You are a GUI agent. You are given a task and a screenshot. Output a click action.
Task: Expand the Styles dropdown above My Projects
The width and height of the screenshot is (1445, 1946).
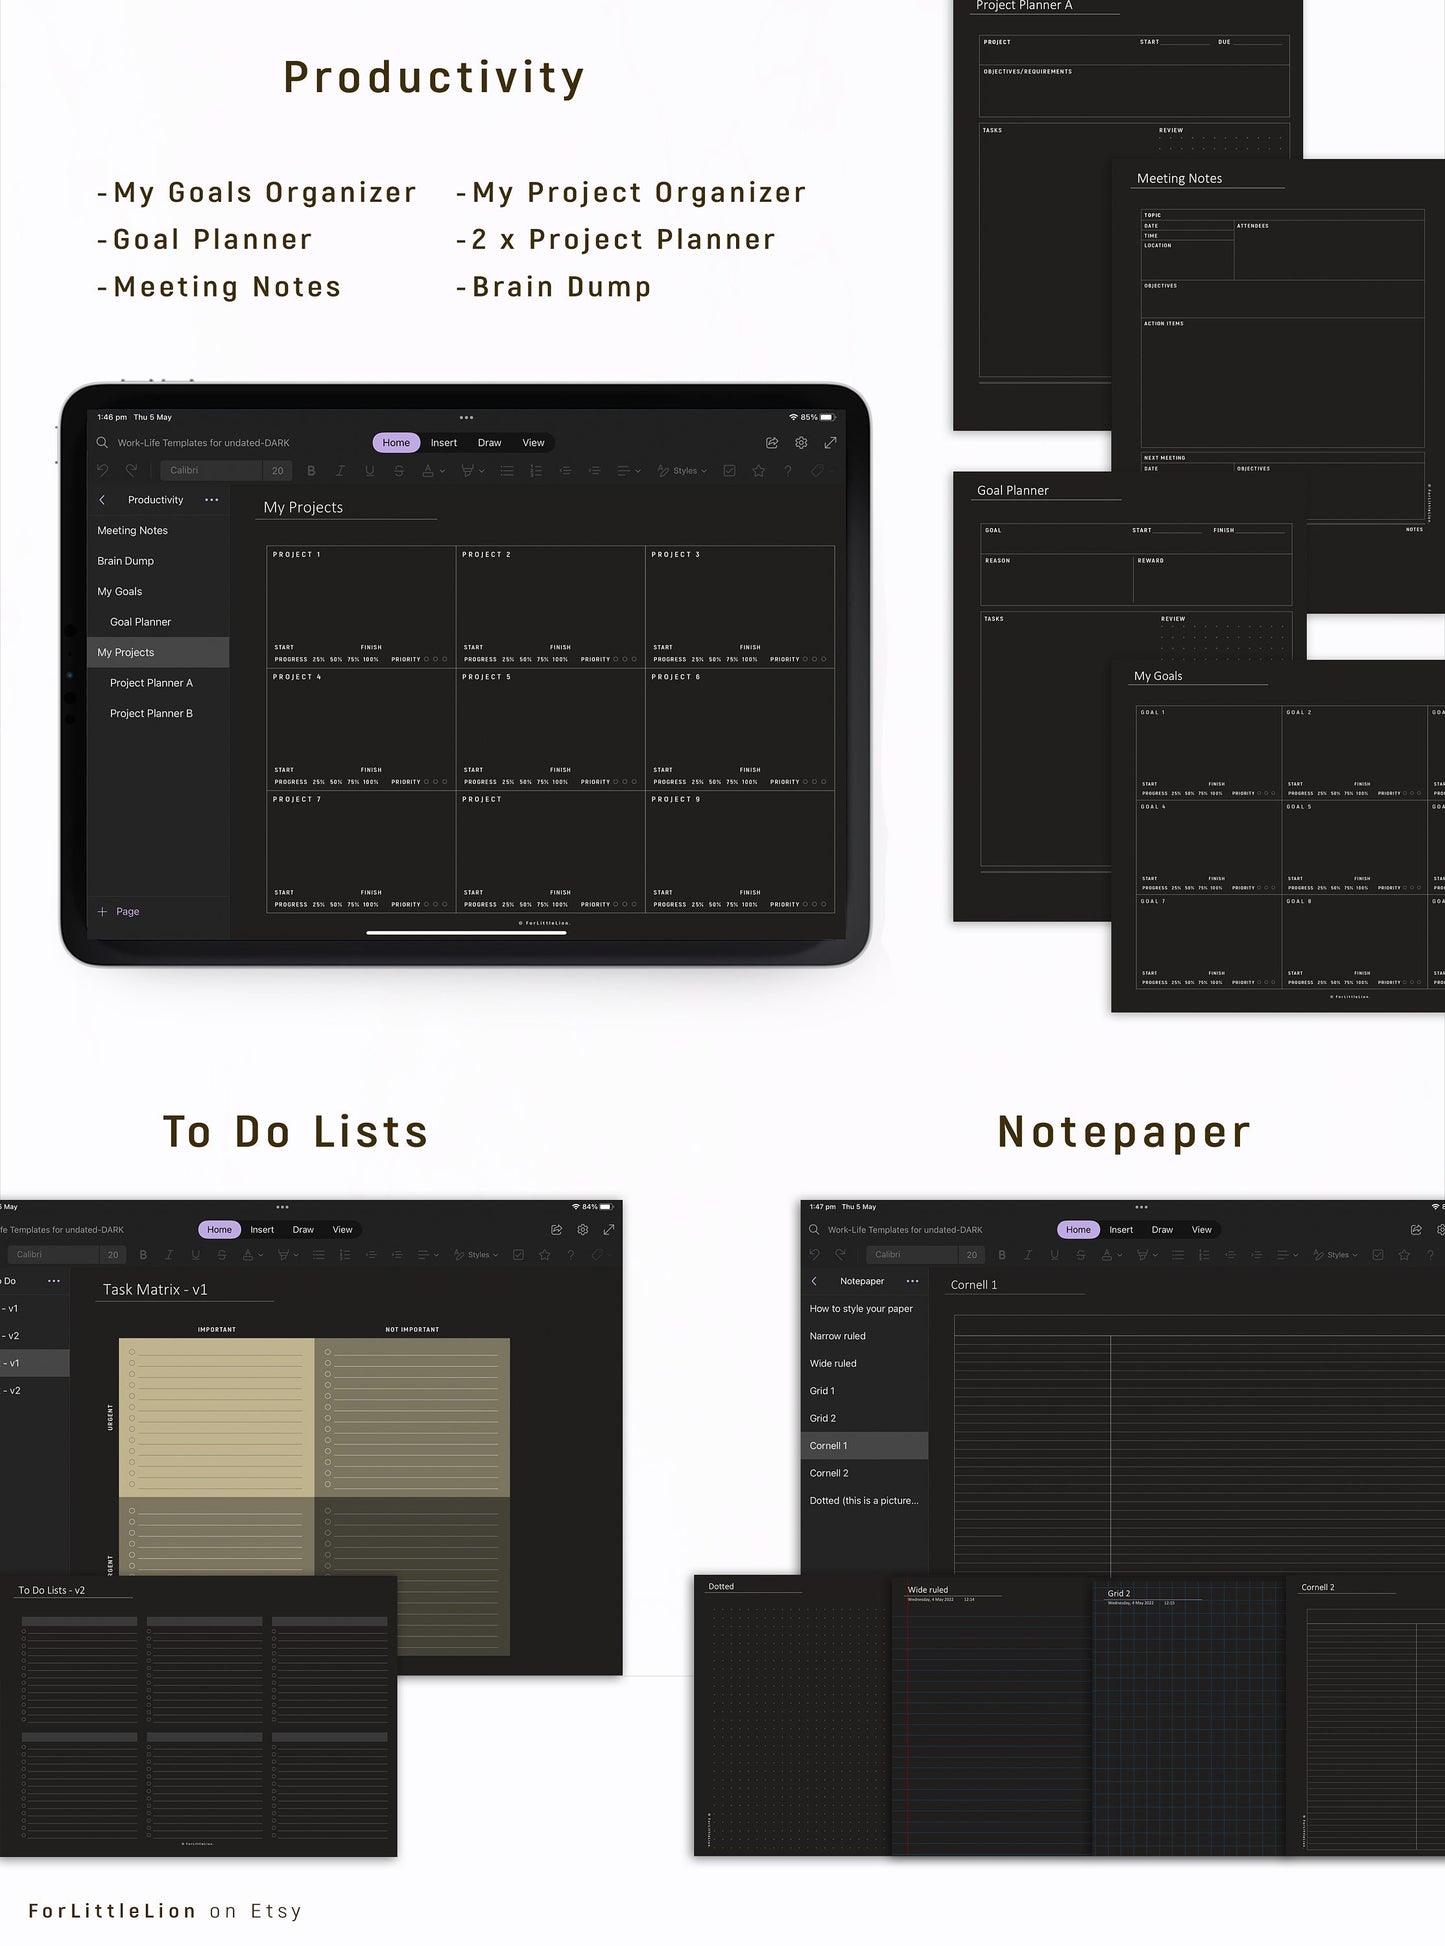[685, 471]
